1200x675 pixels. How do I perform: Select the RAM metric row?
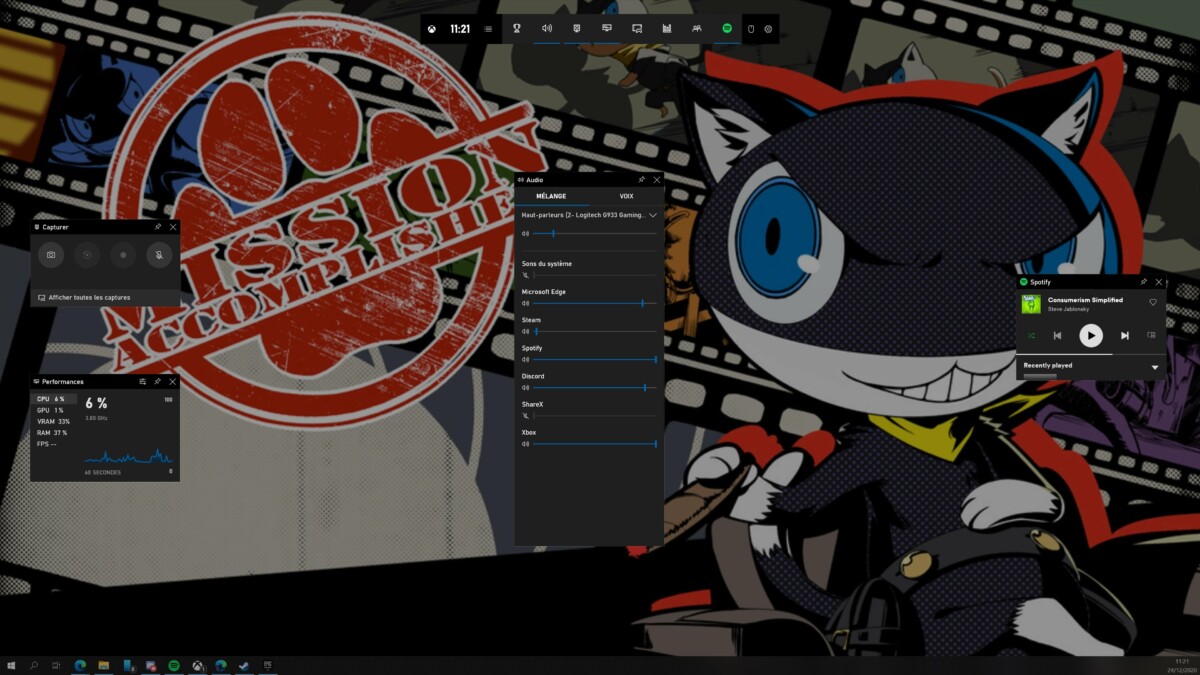tap(54, 432)
